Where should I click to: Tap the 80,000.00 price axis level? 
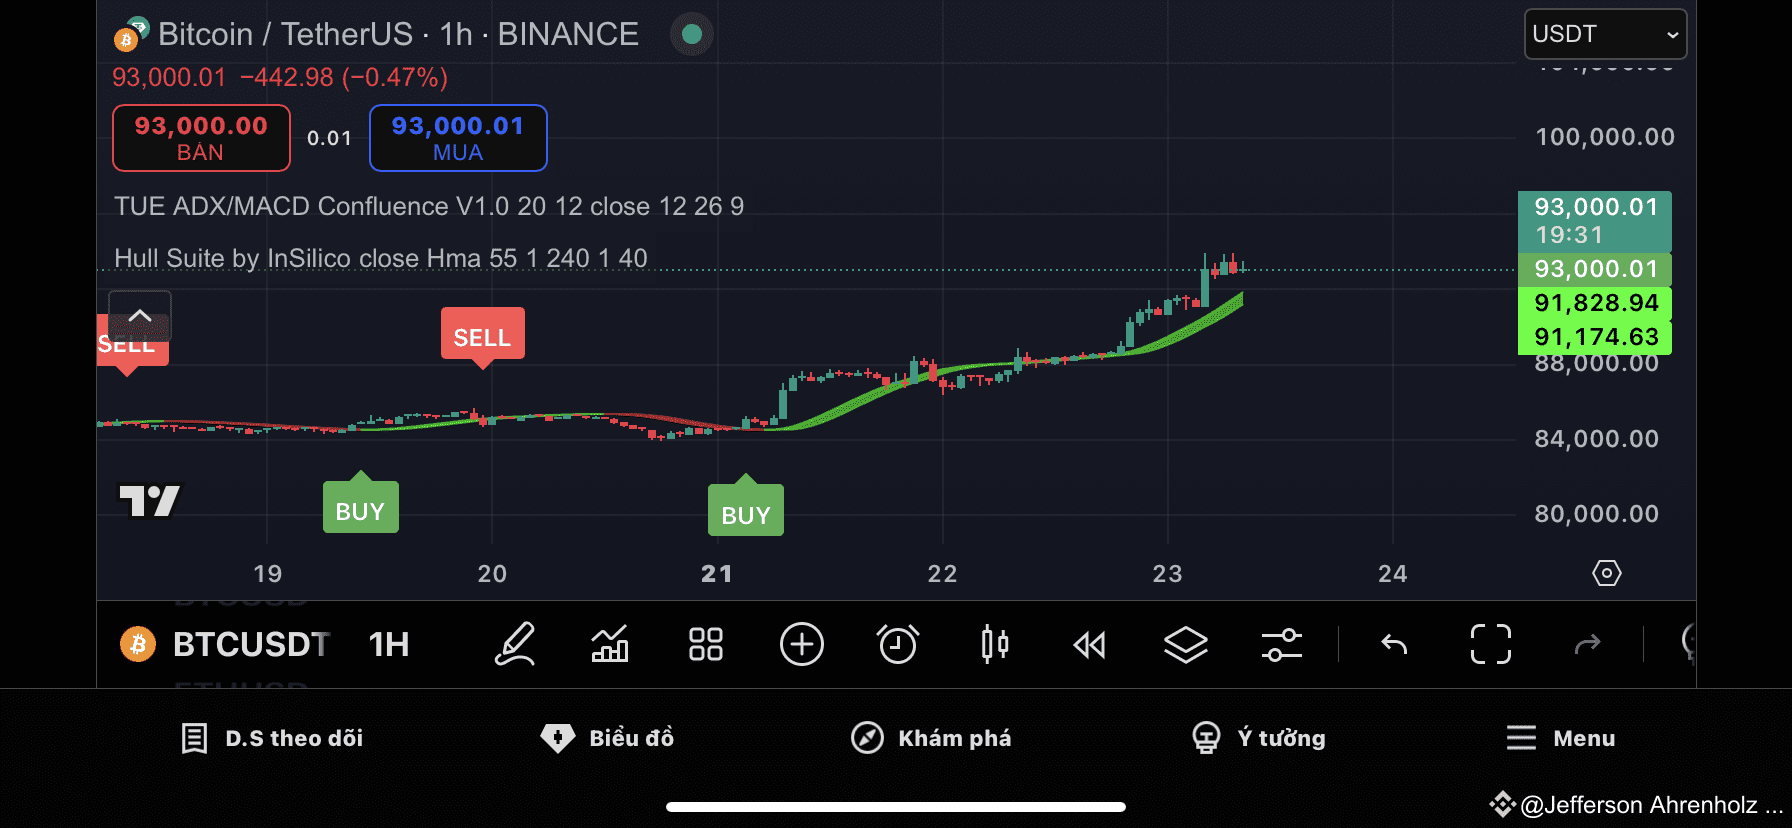click(x=1596, y=514)
